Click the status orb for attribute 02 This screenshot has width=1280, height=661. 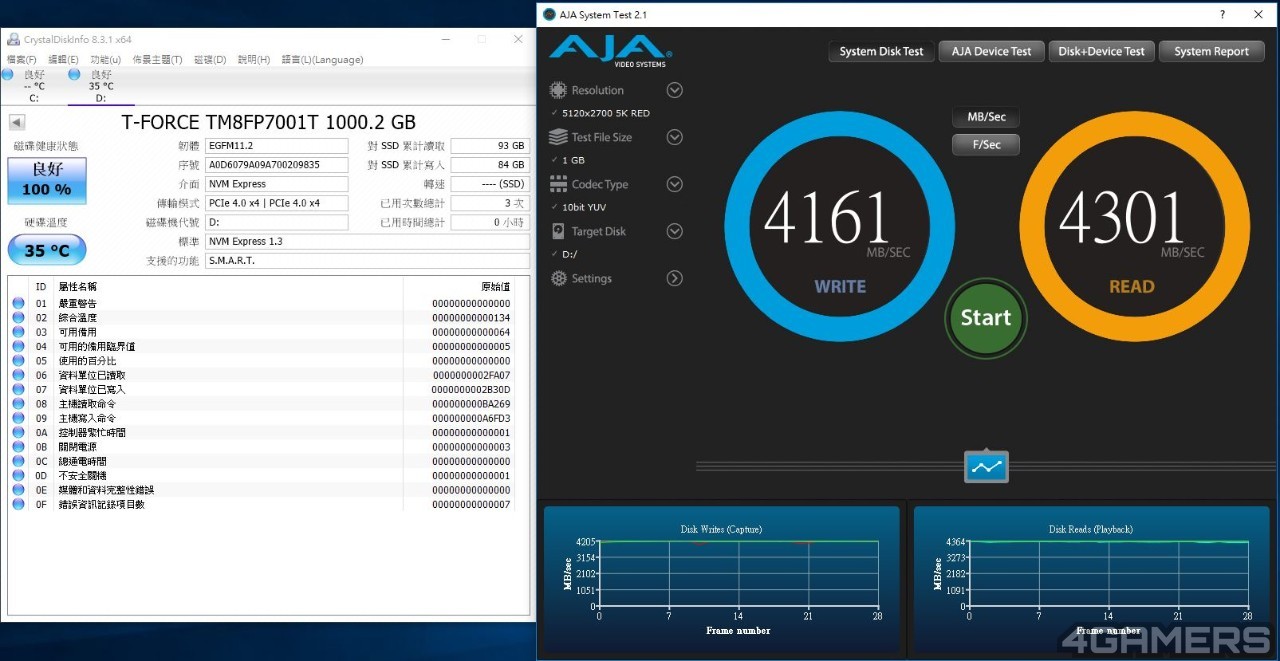[x=18, y=317]
